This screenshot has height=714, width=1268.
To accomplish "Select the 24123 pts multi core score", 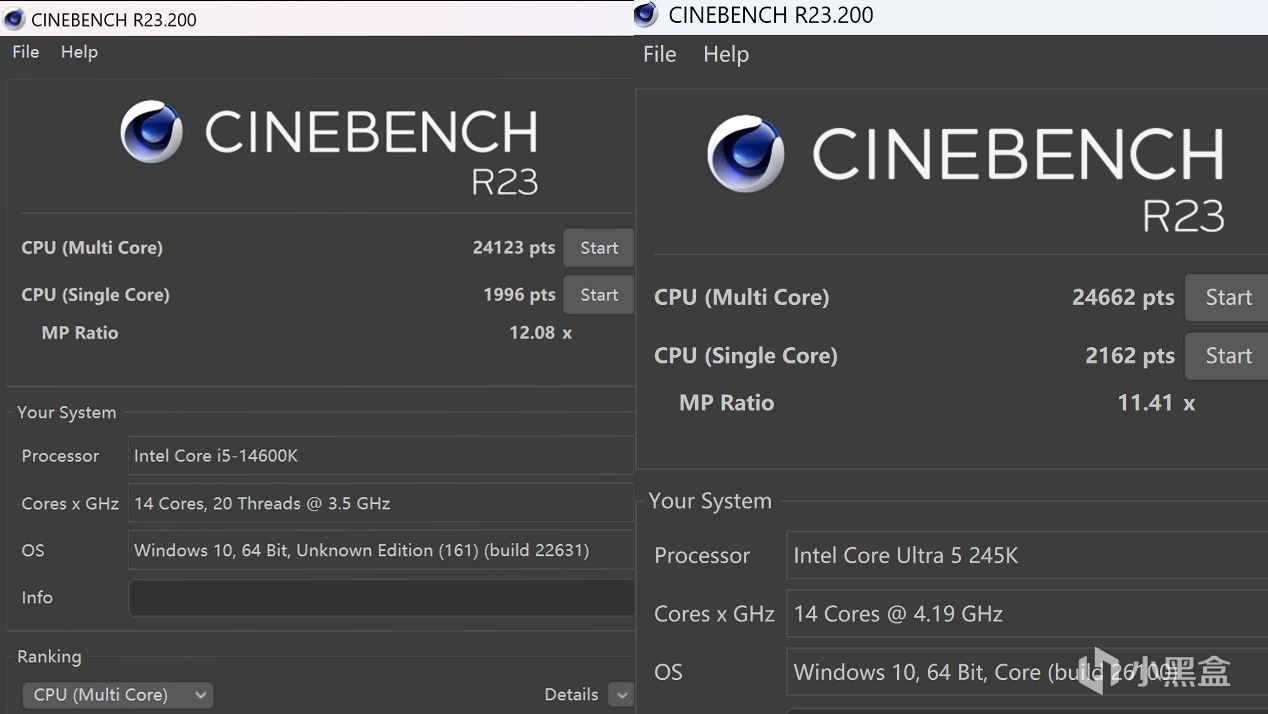I will pyautogui.click(x=513, y=248).
